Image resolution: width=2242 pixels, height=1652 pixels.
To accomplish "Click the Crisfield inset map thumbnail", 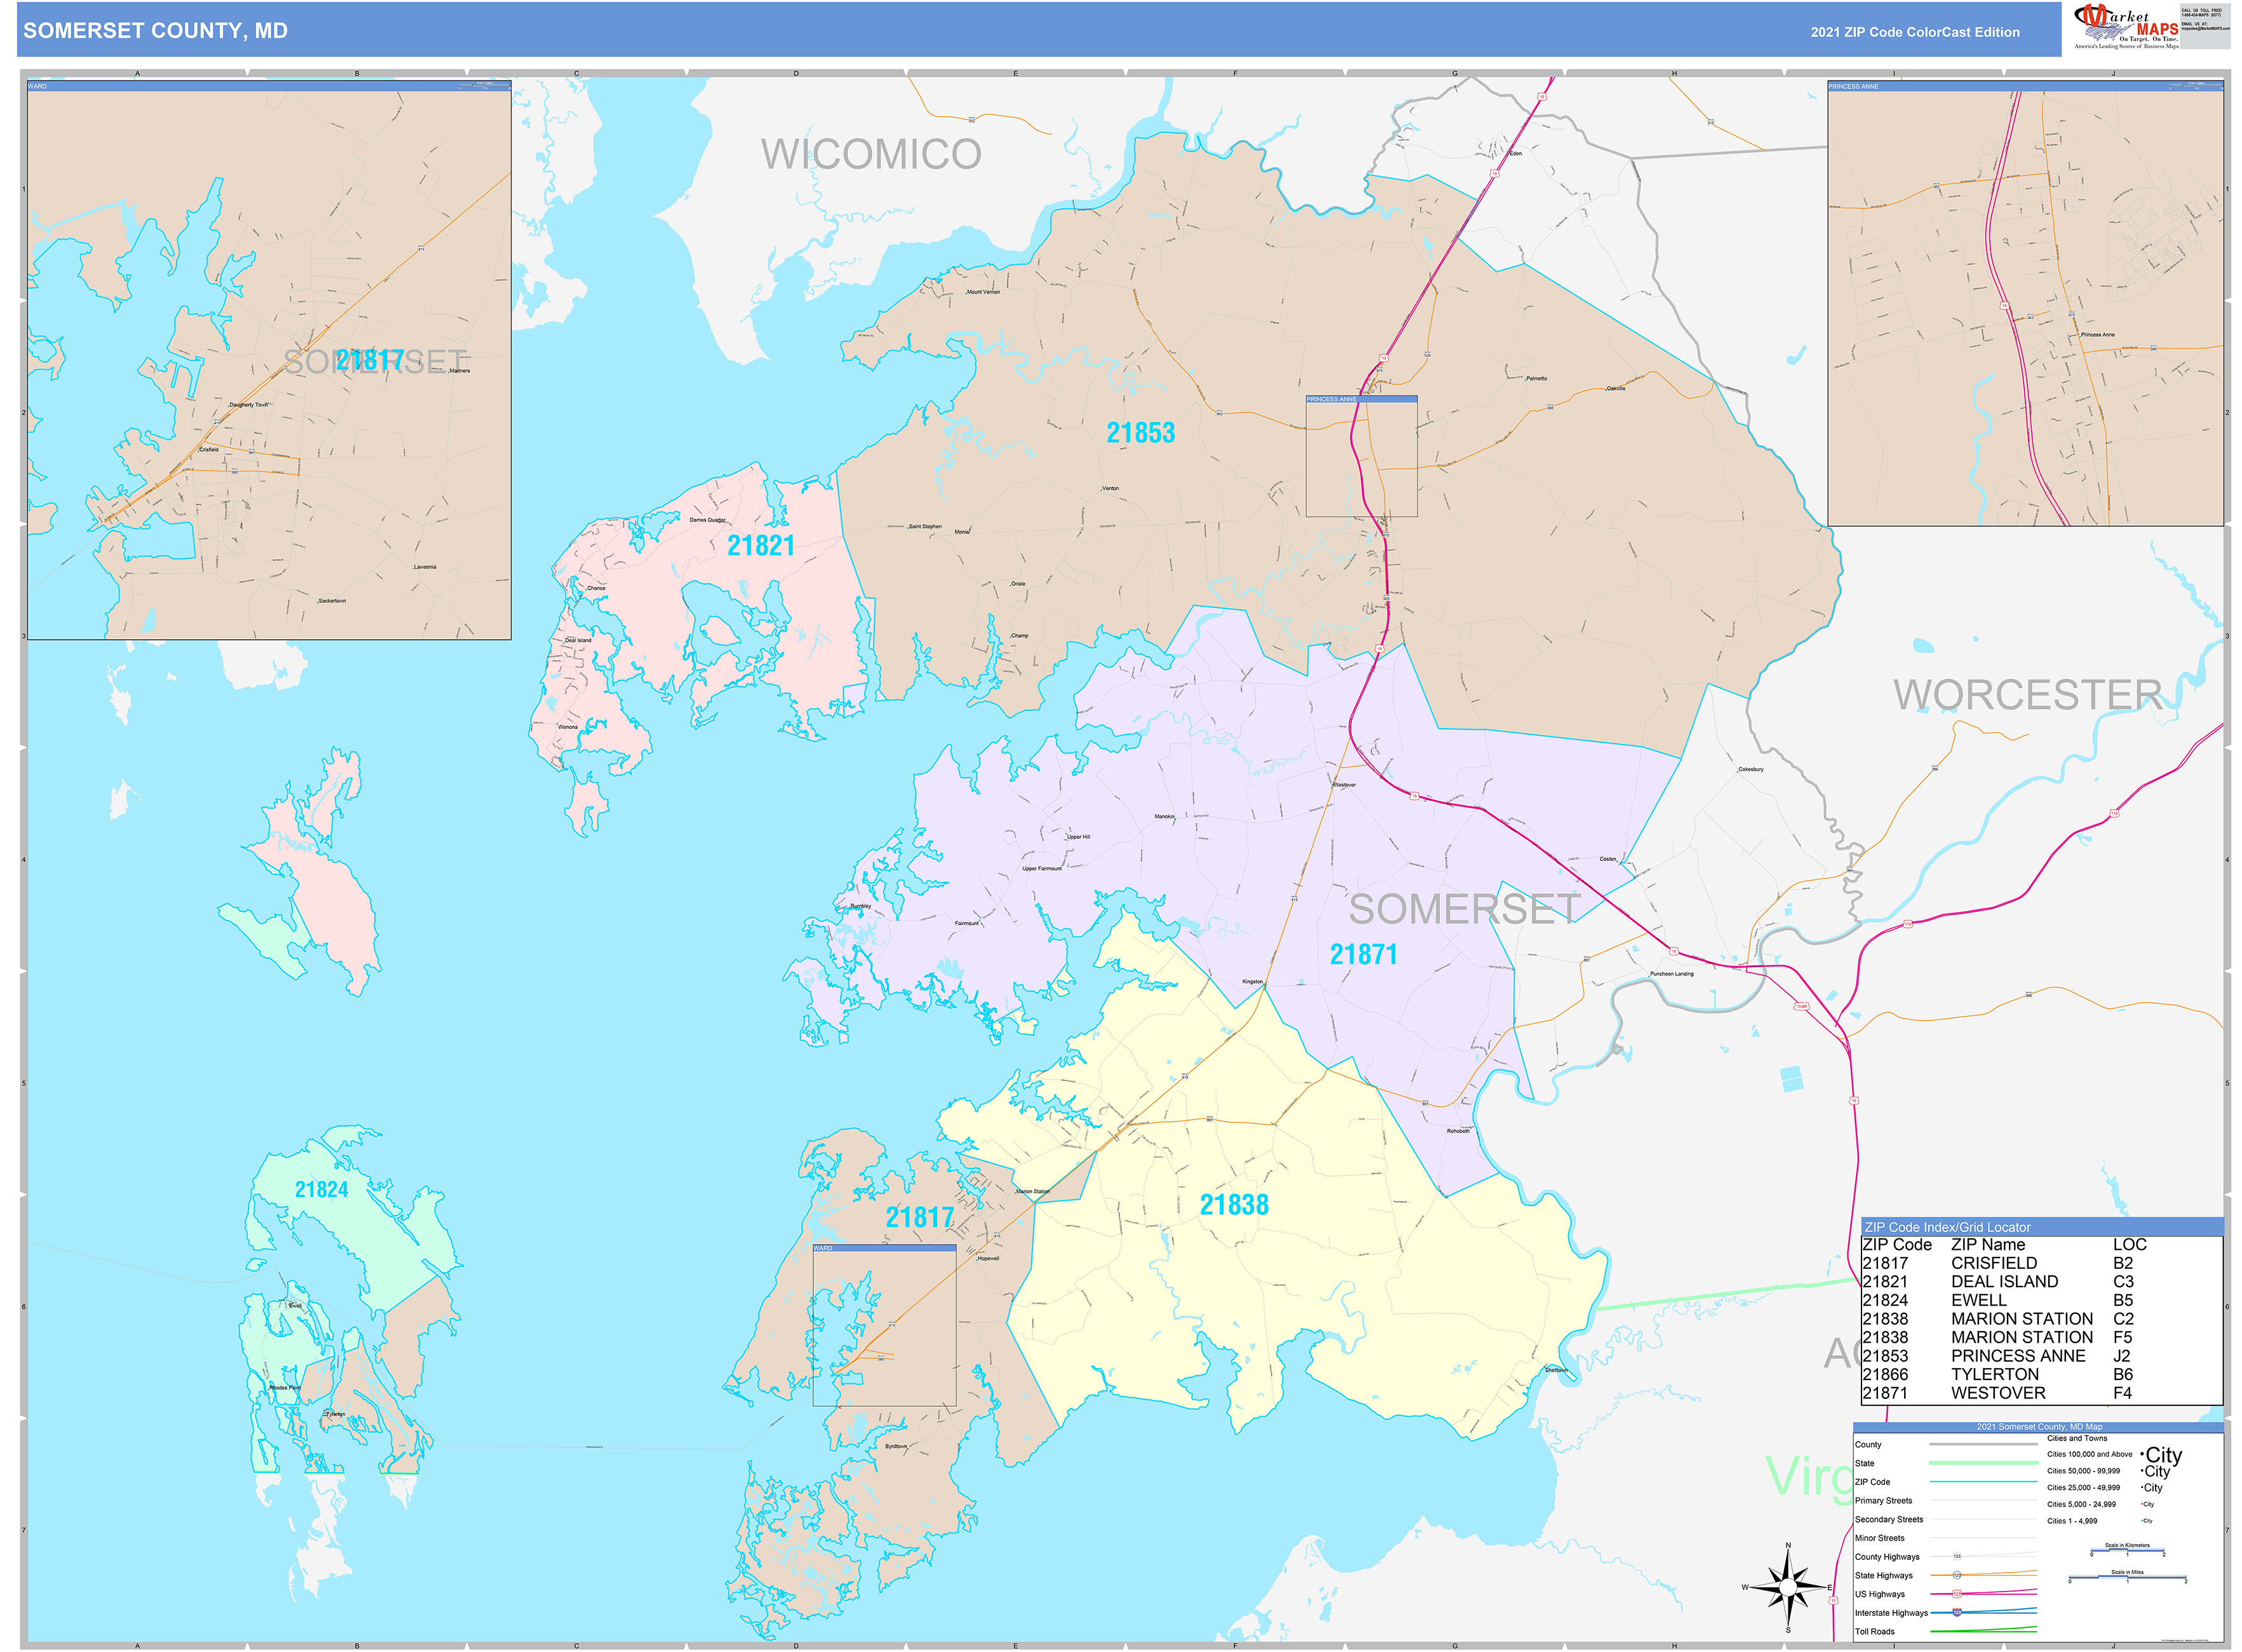I will click(x=269, y=360).
